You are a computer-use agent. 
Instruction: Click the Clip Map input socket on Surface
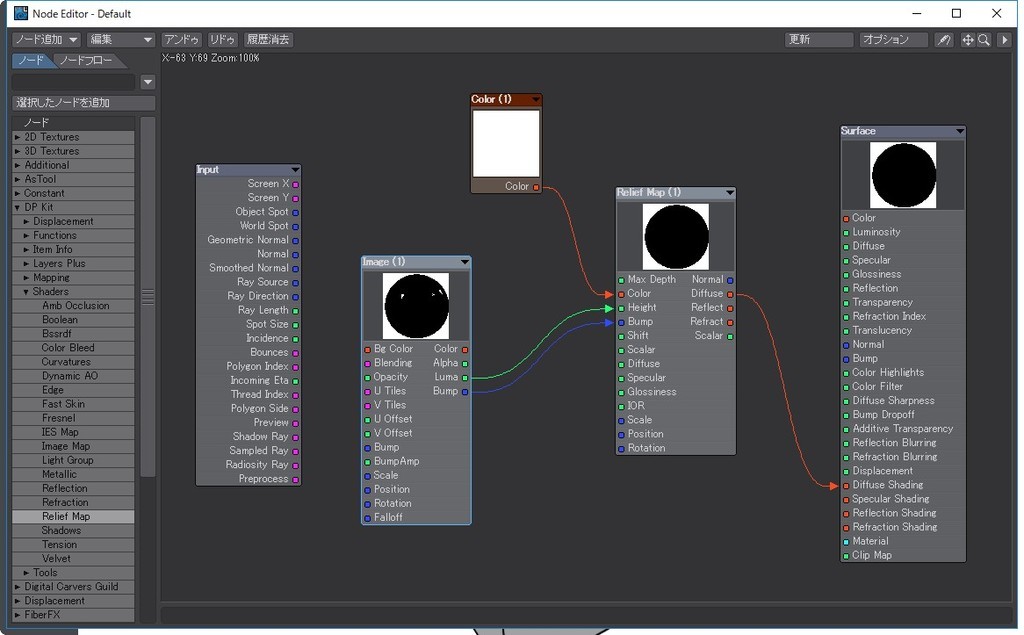[846, 555]
